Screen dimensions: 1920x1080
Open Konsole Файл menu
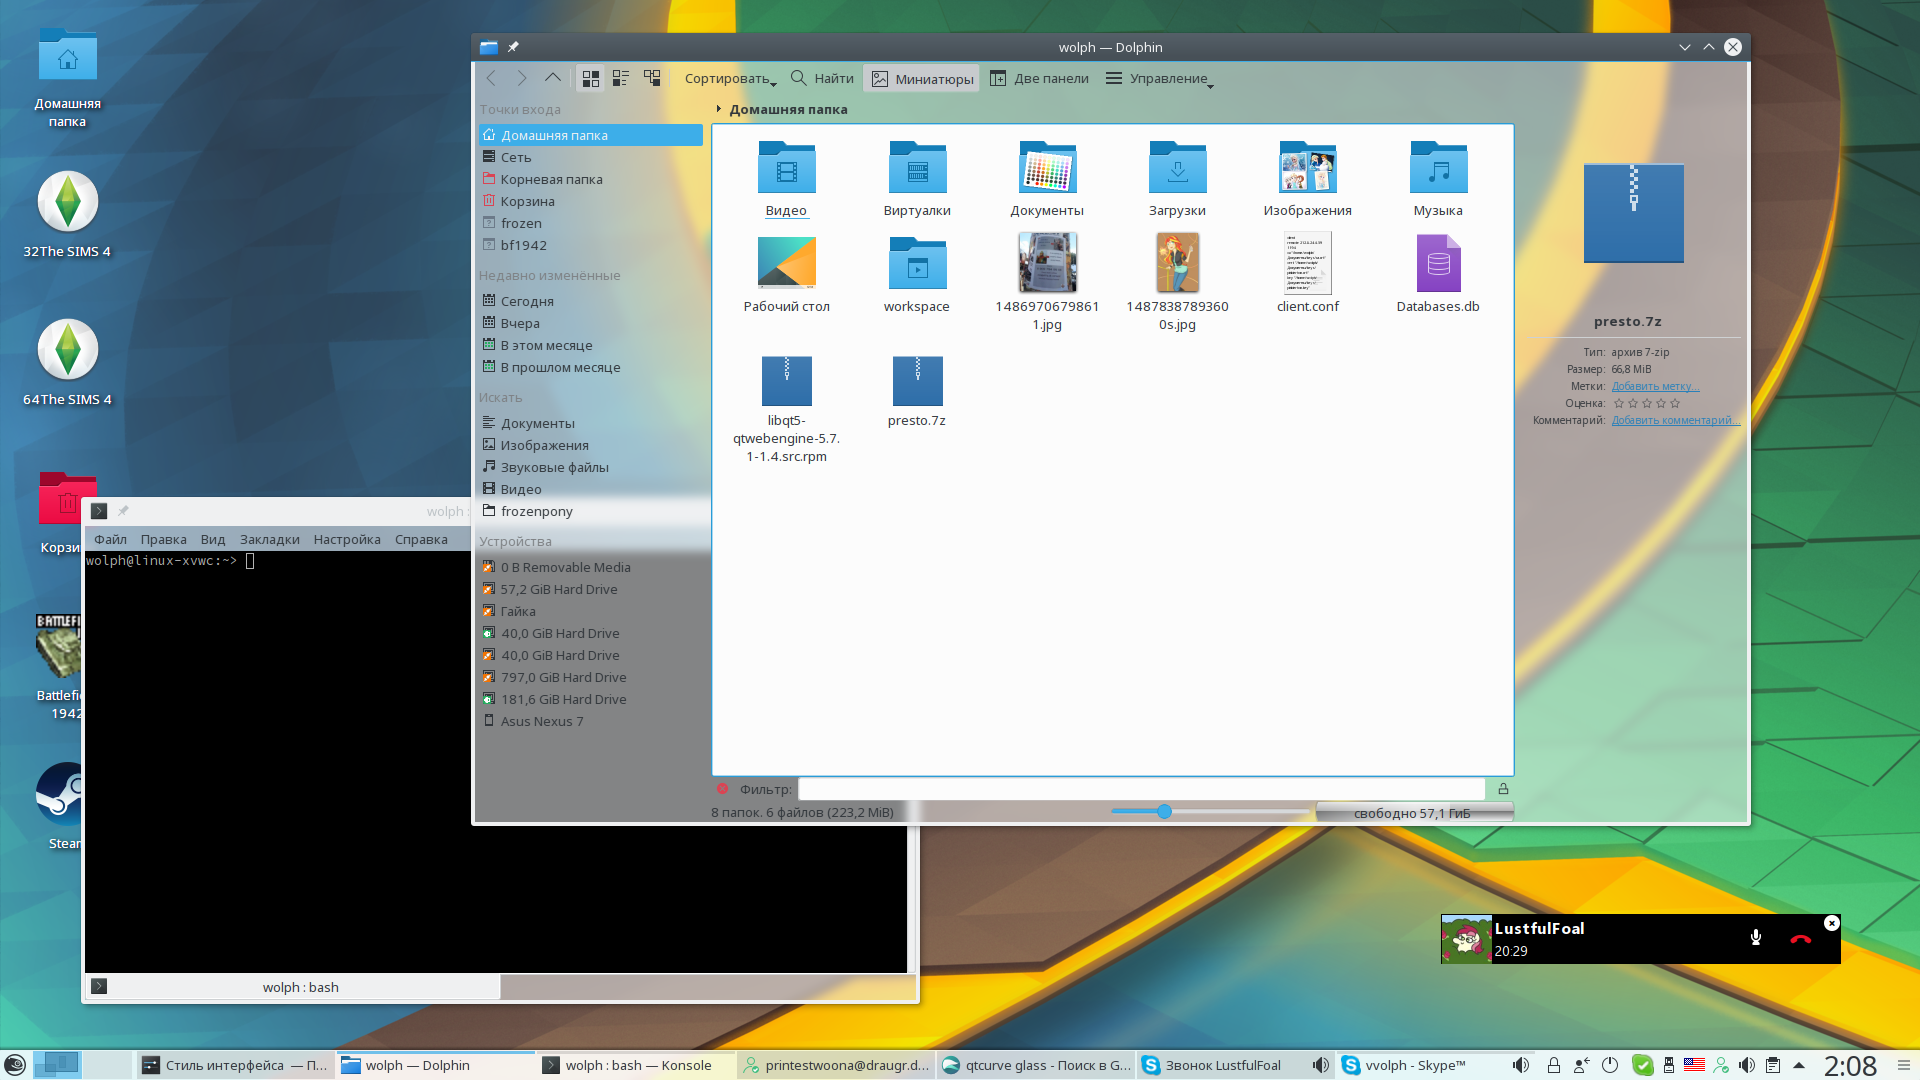click(110, 539)
